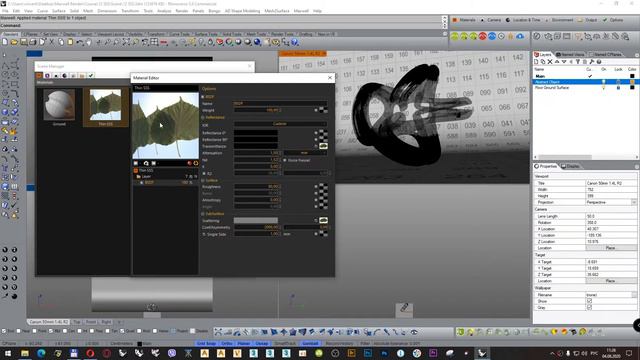Click the Reflectance 0° black color swatch
Screen dimensions: 640x360
click(x=256, y=133)
